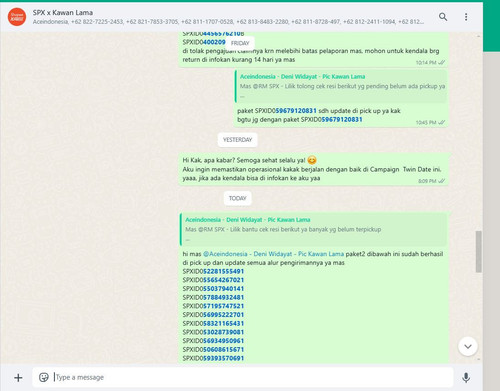Open tracking number SPXID056934950961
The height and width of the screenshot is (391, 500).
click(213, 341)
